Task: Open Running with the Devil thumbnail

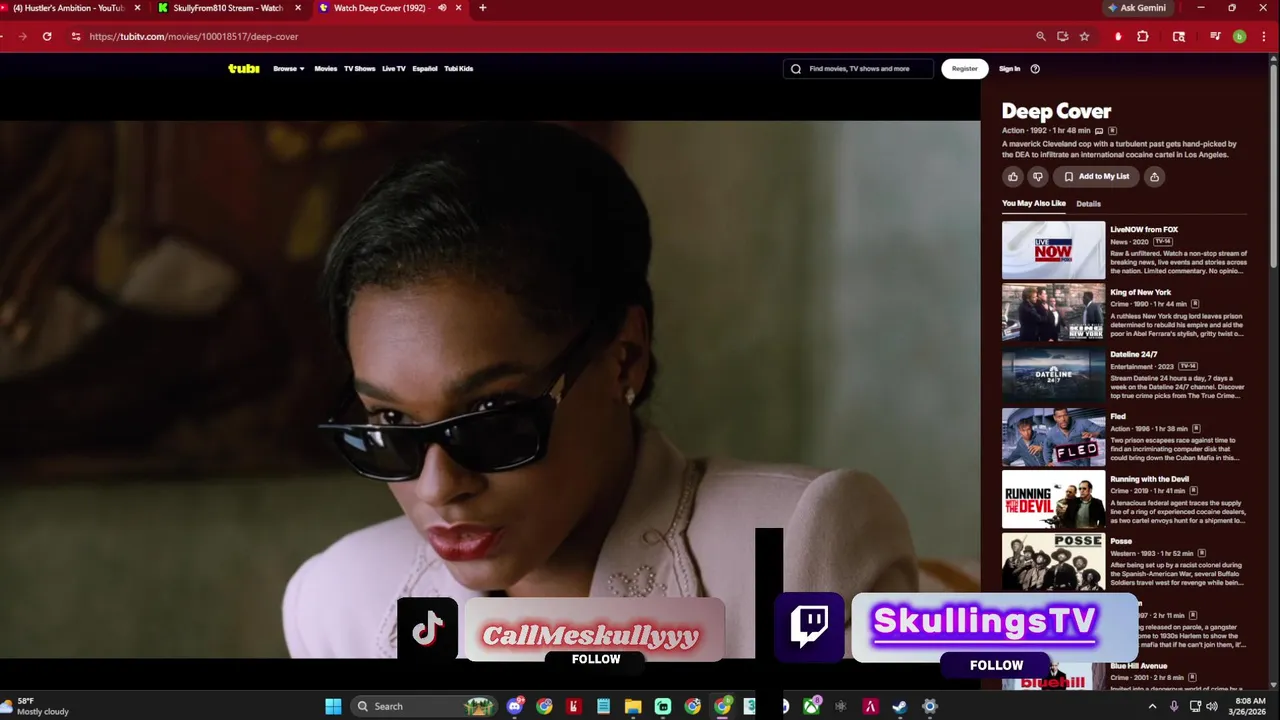Action: coord(1053,499)
